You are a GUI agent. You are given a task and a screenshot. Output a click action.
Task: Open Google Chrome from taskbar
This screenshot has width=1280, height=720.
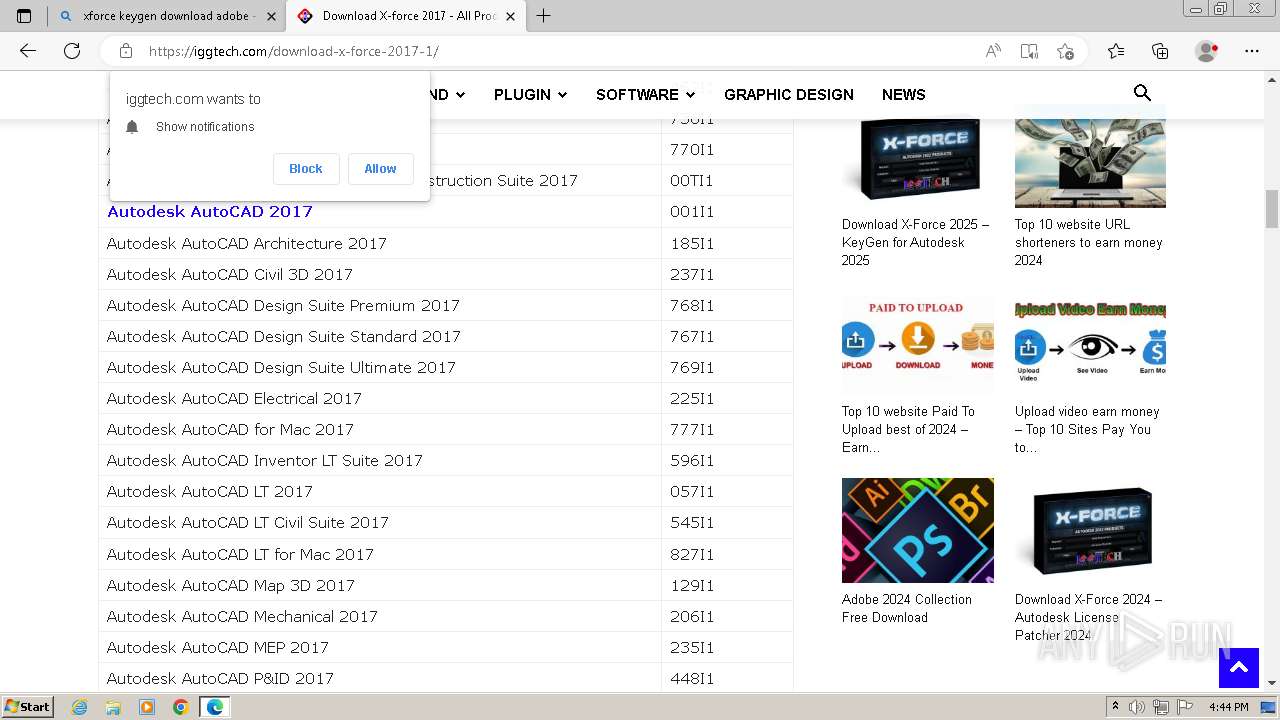tap(180, 707)
